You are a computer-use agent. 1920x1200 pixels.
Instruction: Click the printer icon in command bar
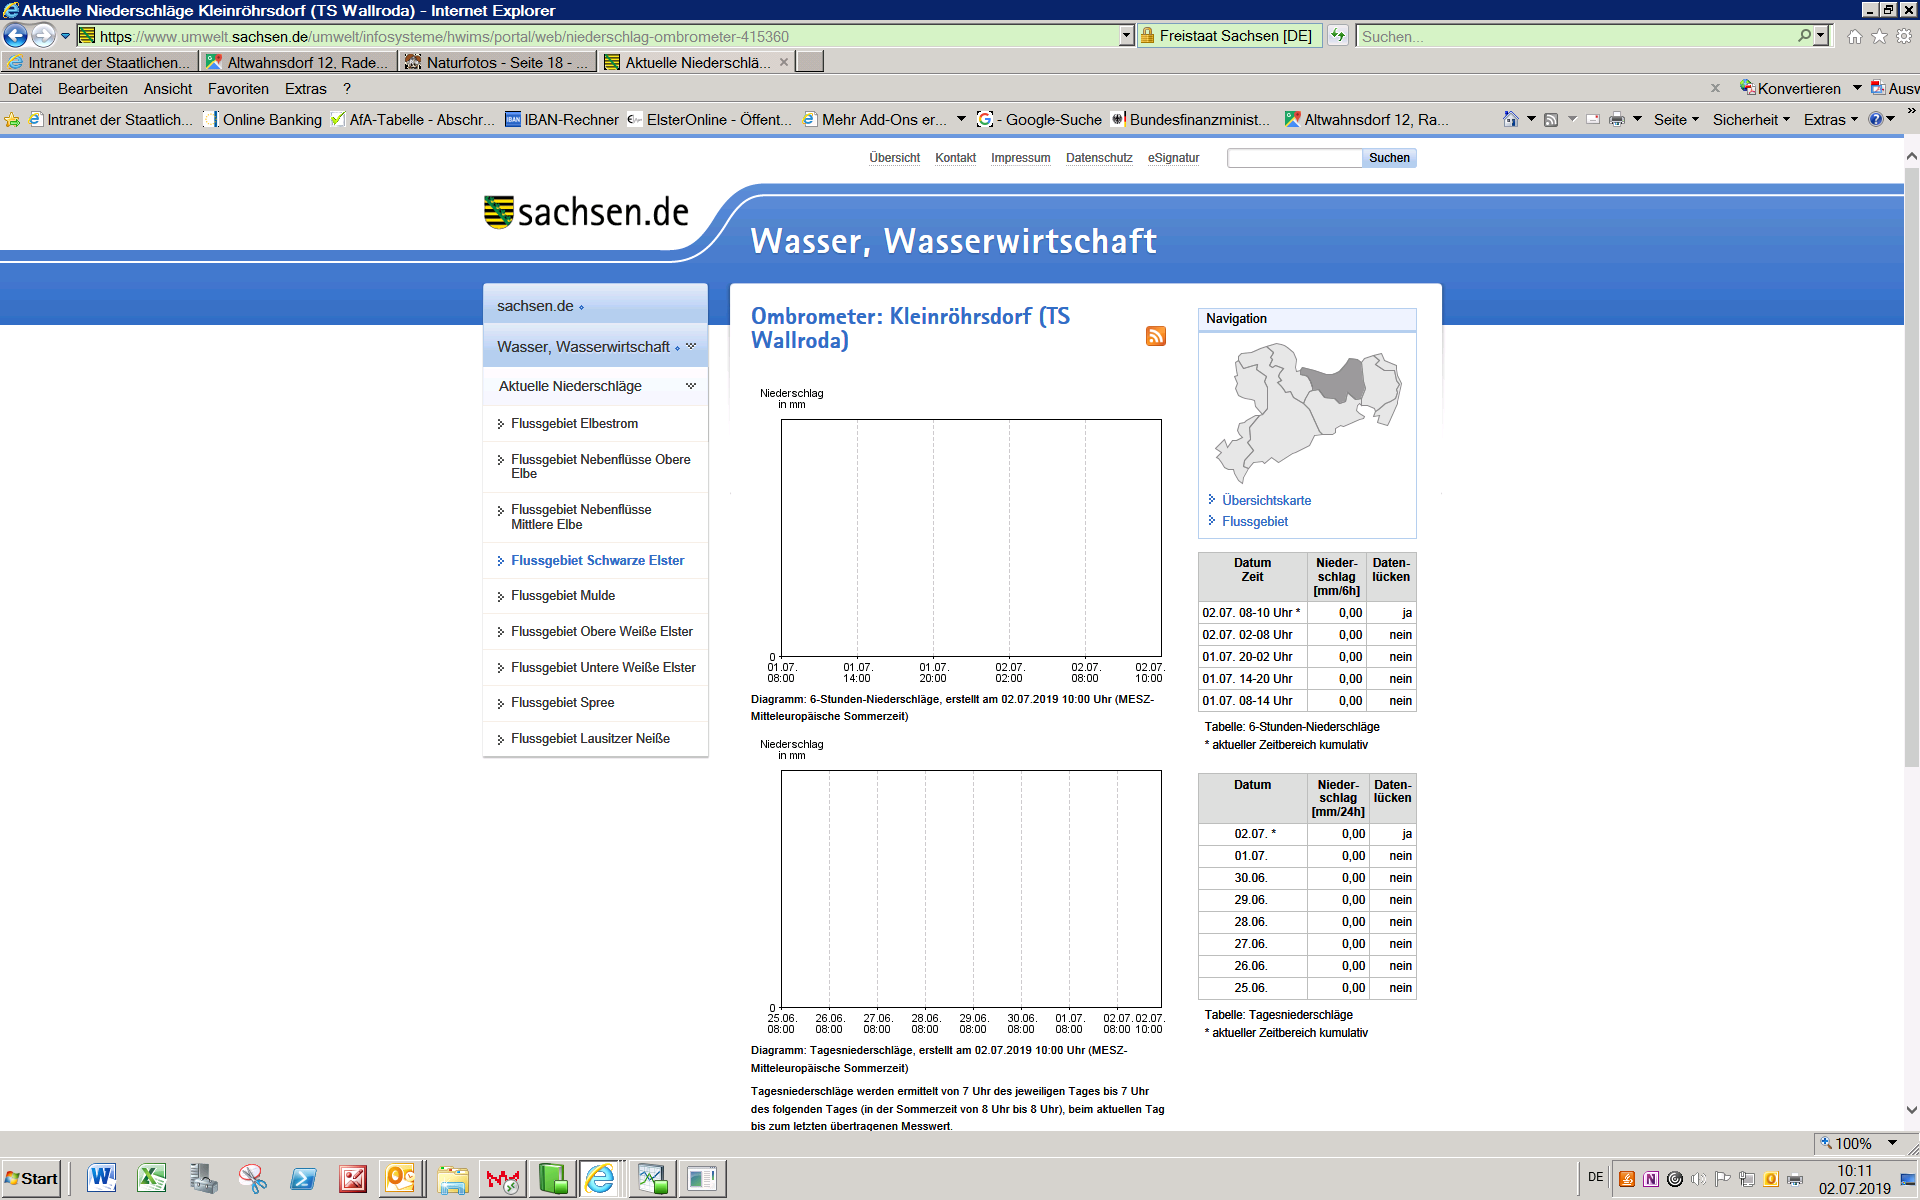click(x=1616, y=120)
